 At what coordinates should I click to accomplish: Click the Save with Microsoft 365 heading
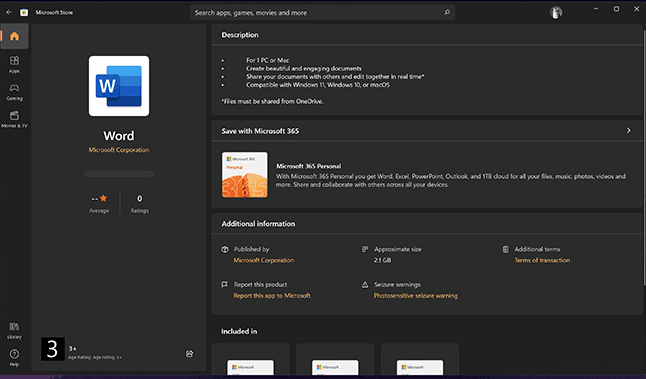[x=260, y=131]
